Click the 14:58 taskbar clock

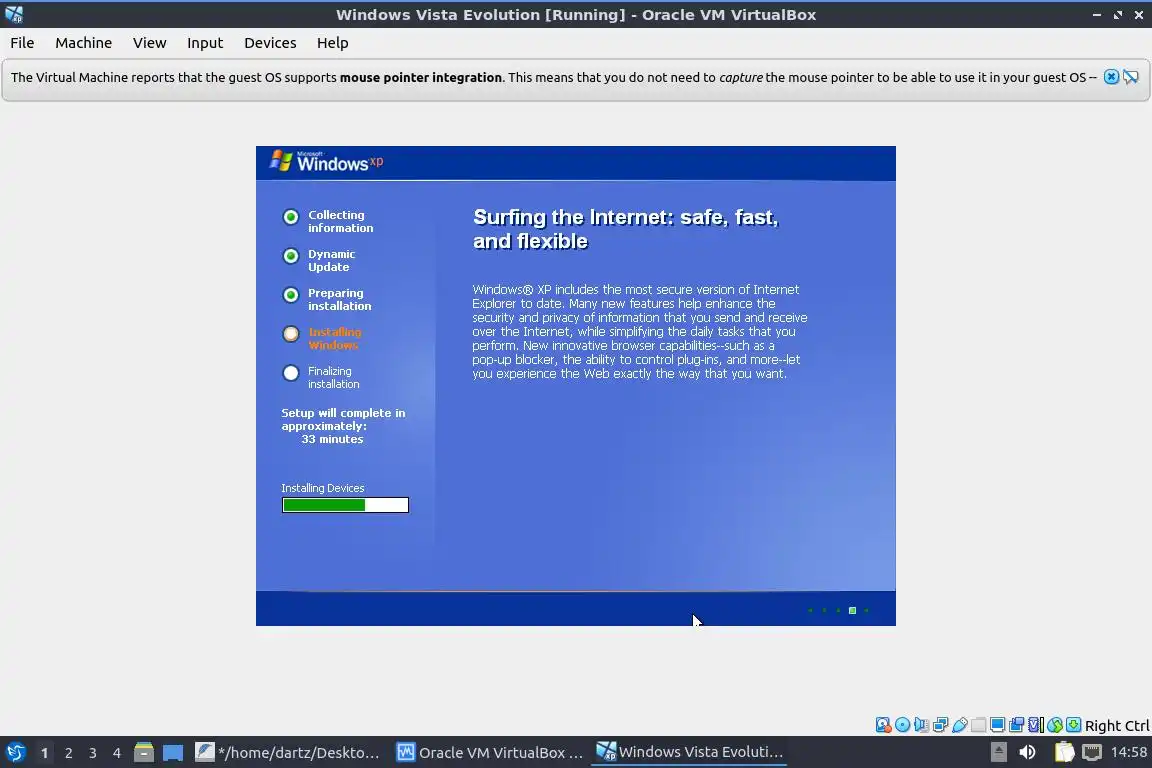coord(1129,752)
